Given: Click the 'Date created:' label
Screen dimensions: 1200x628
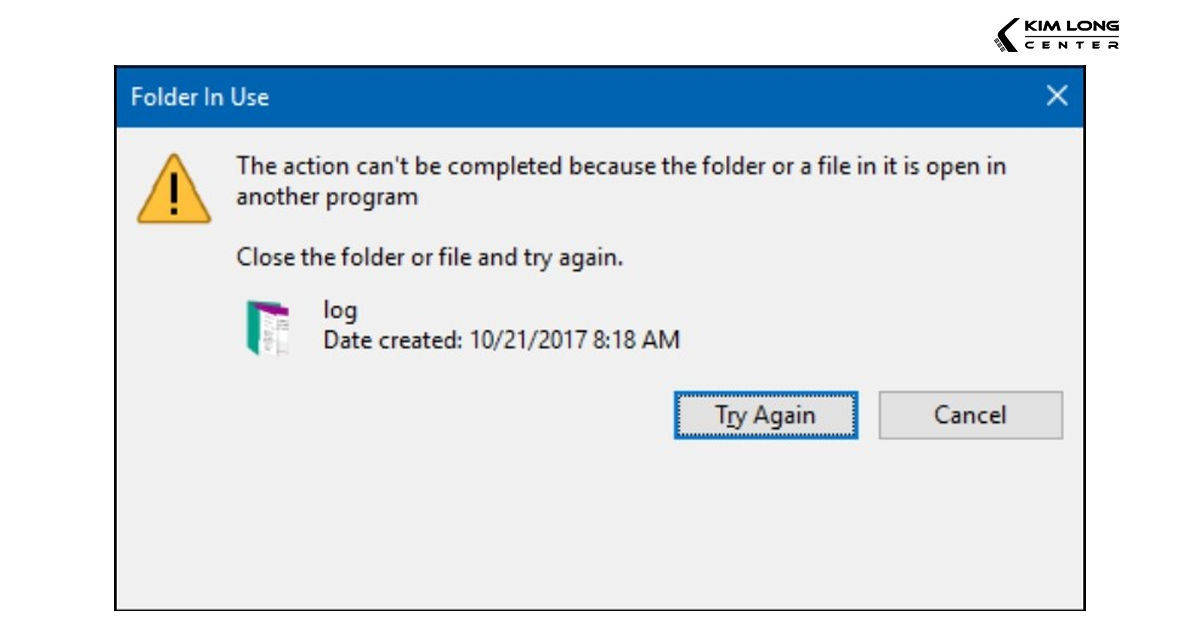Looking at the screenshot, I should (x=393, y=340).
